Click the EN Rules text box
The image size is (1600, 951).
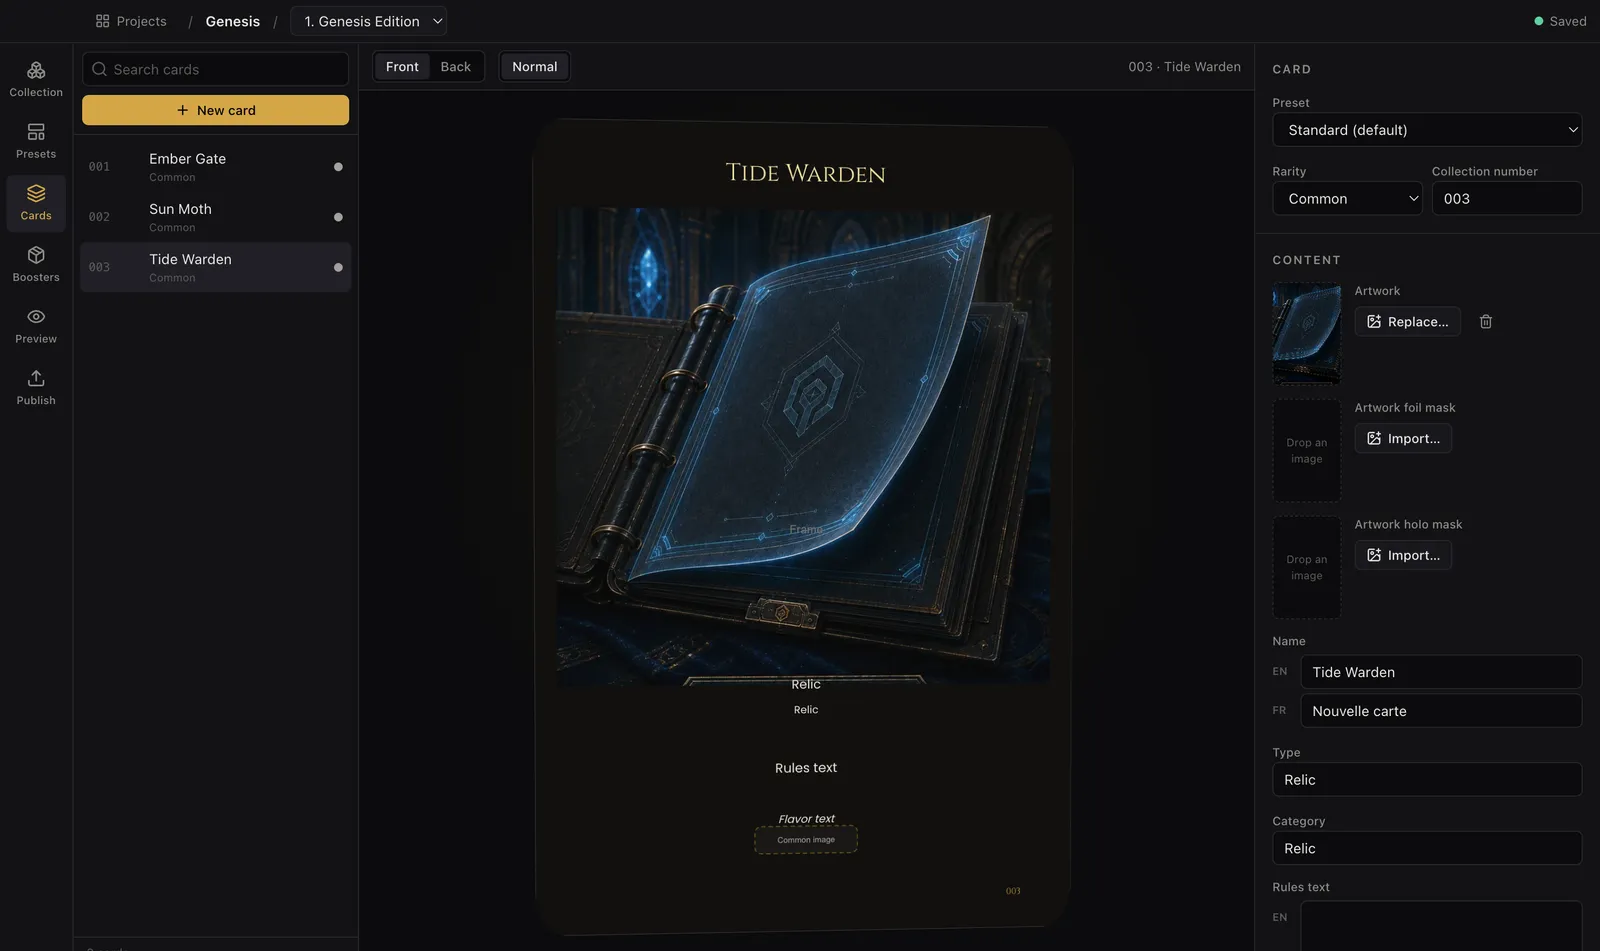click(x=1441, y=925)
